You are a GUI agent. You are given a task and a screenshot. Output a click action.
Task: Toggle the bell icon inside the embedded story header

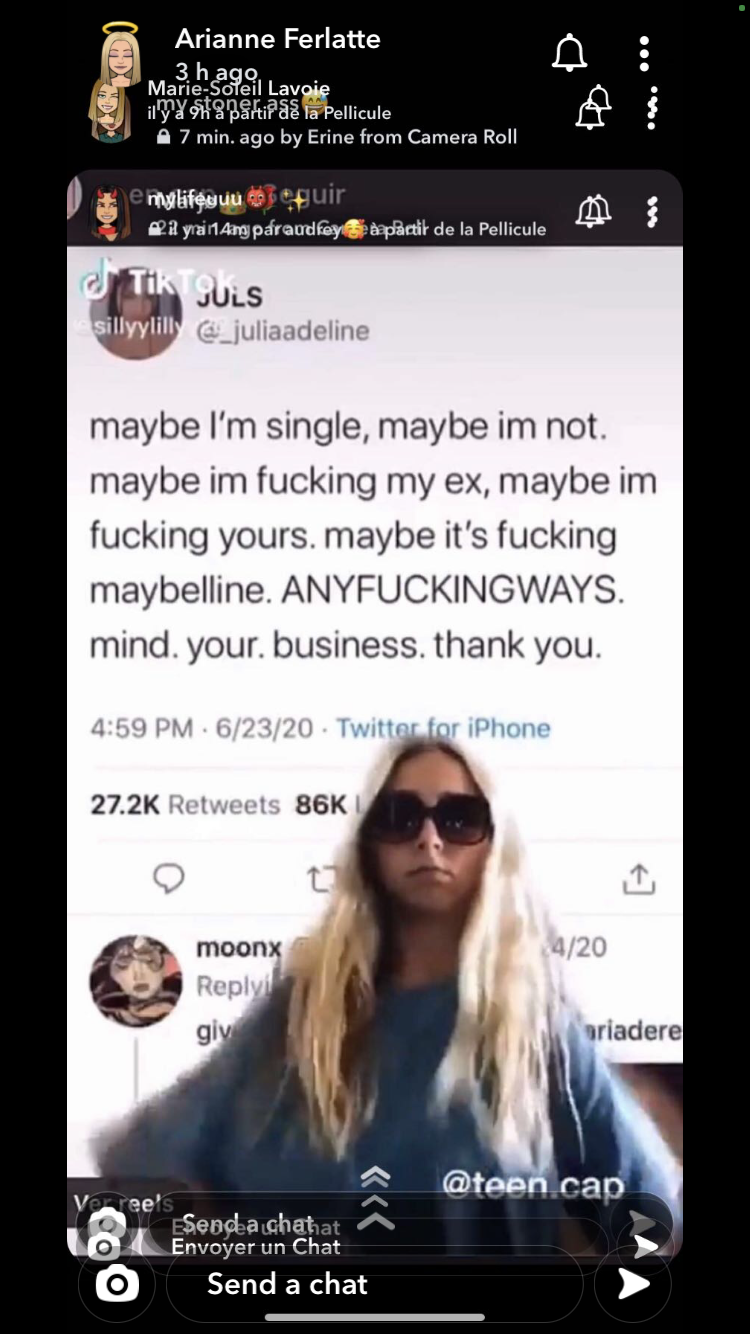tap(593, 211)
